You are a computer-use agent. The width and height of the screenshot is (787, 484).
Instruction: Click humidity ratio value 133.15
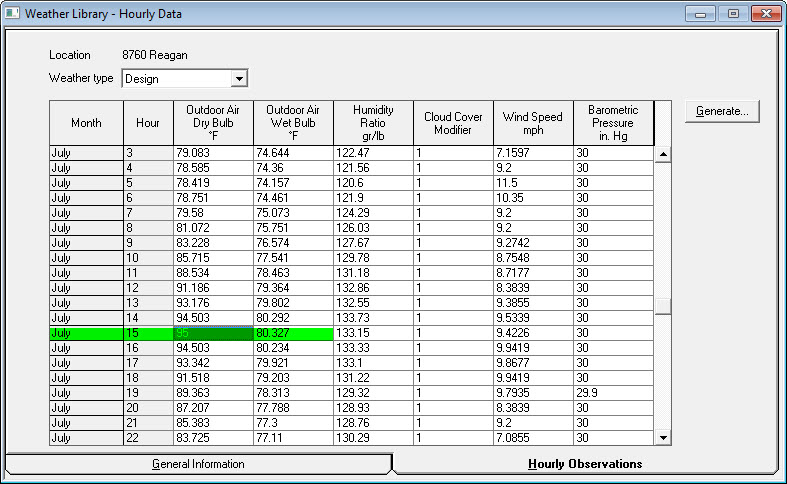coord(373,333)
